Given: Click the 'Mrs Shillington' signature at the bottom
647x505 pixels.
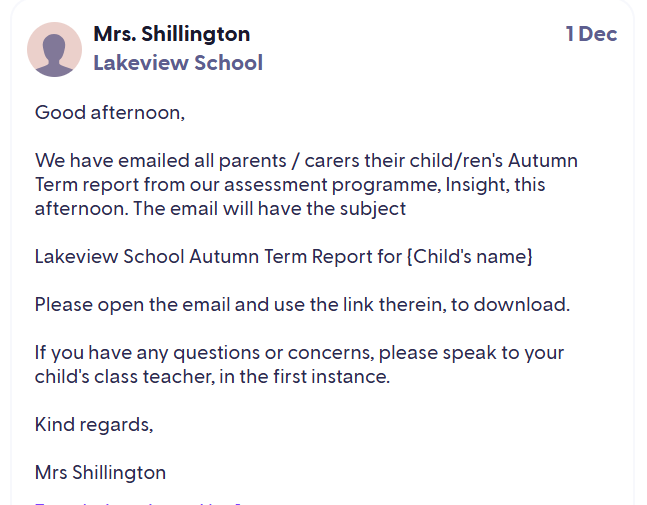Looking at the screenshot, I should point(100,472).
